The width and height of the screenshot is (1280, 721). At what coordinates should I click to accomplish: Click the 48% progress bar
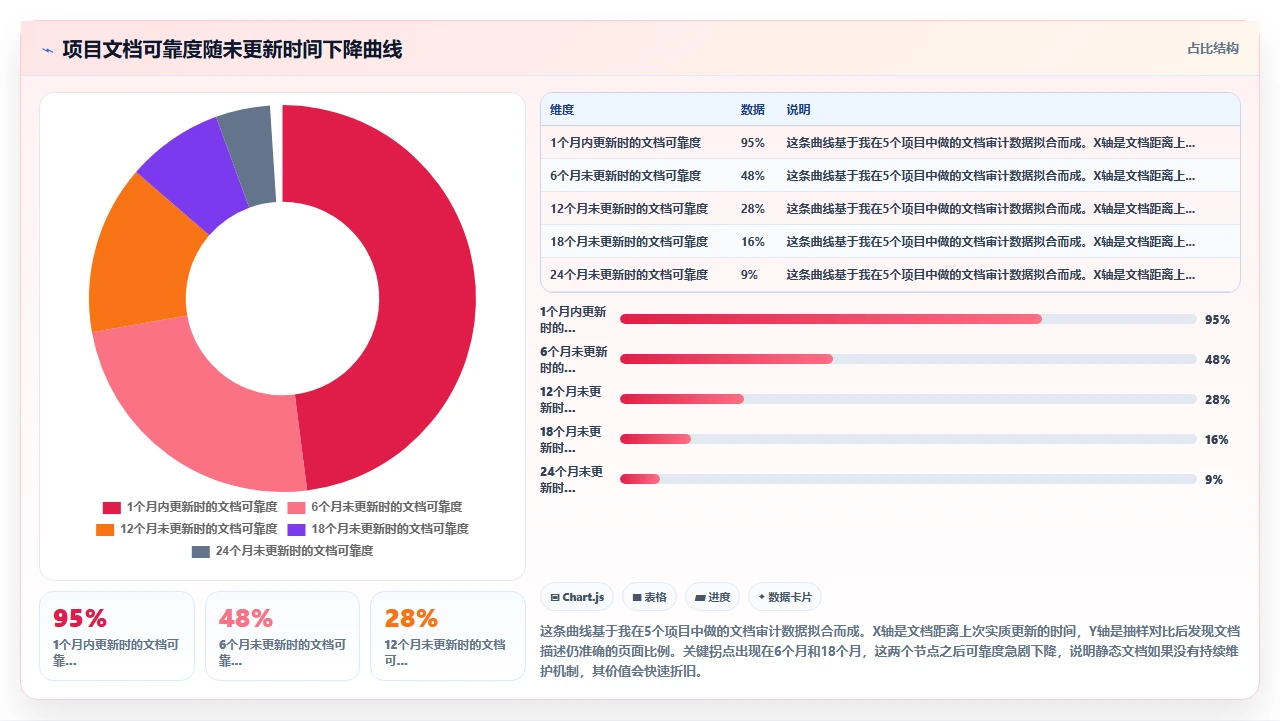(x=908, y=359)
